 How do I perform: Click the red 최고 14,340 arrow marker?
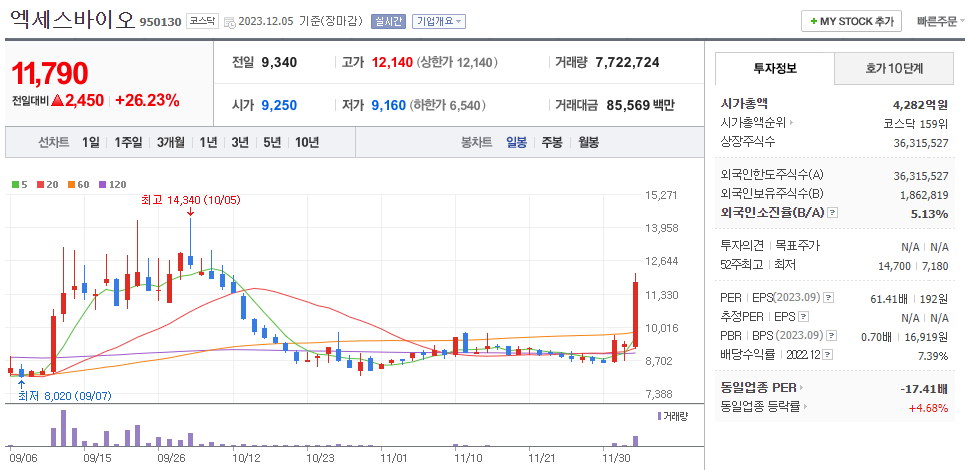coord(190,211)
